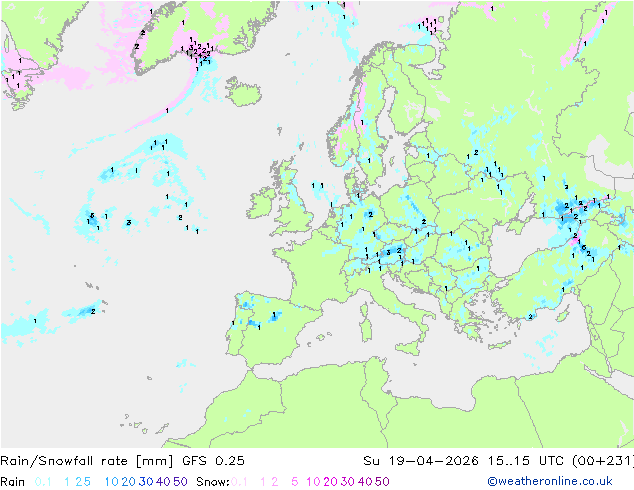This screenshot has width=634, height=490.
Task: Pick the Rain legend 10 value
Action: point(111,482)
